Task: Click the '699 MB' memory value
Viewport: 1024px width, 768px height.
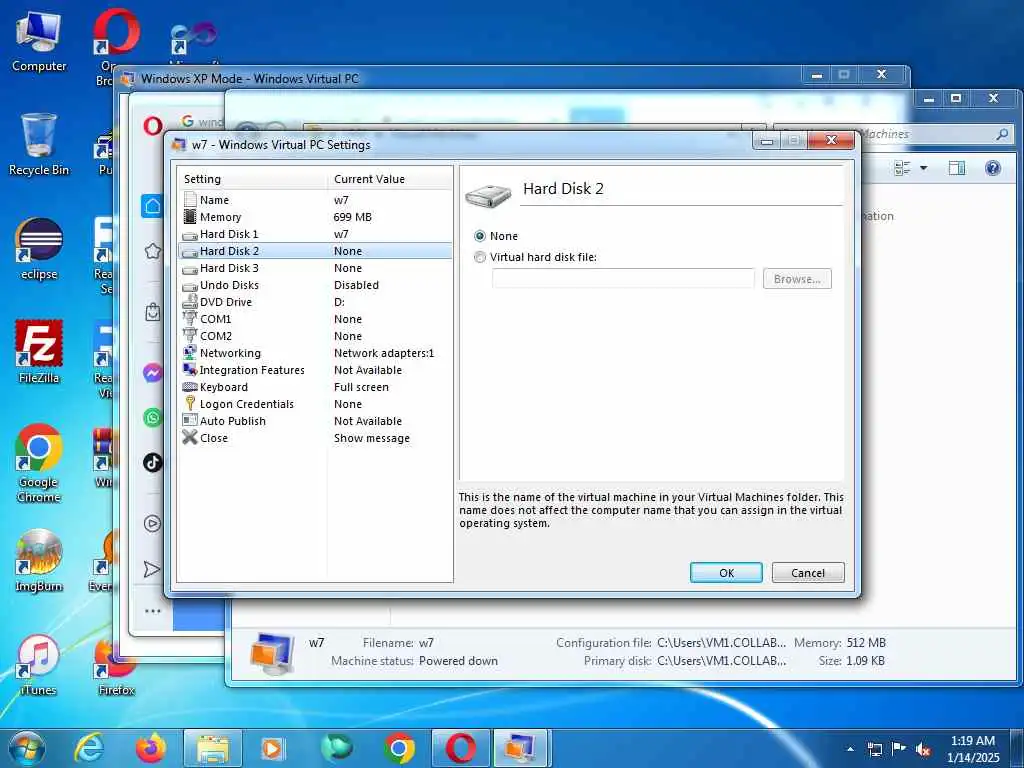Action: pos(353,217)
